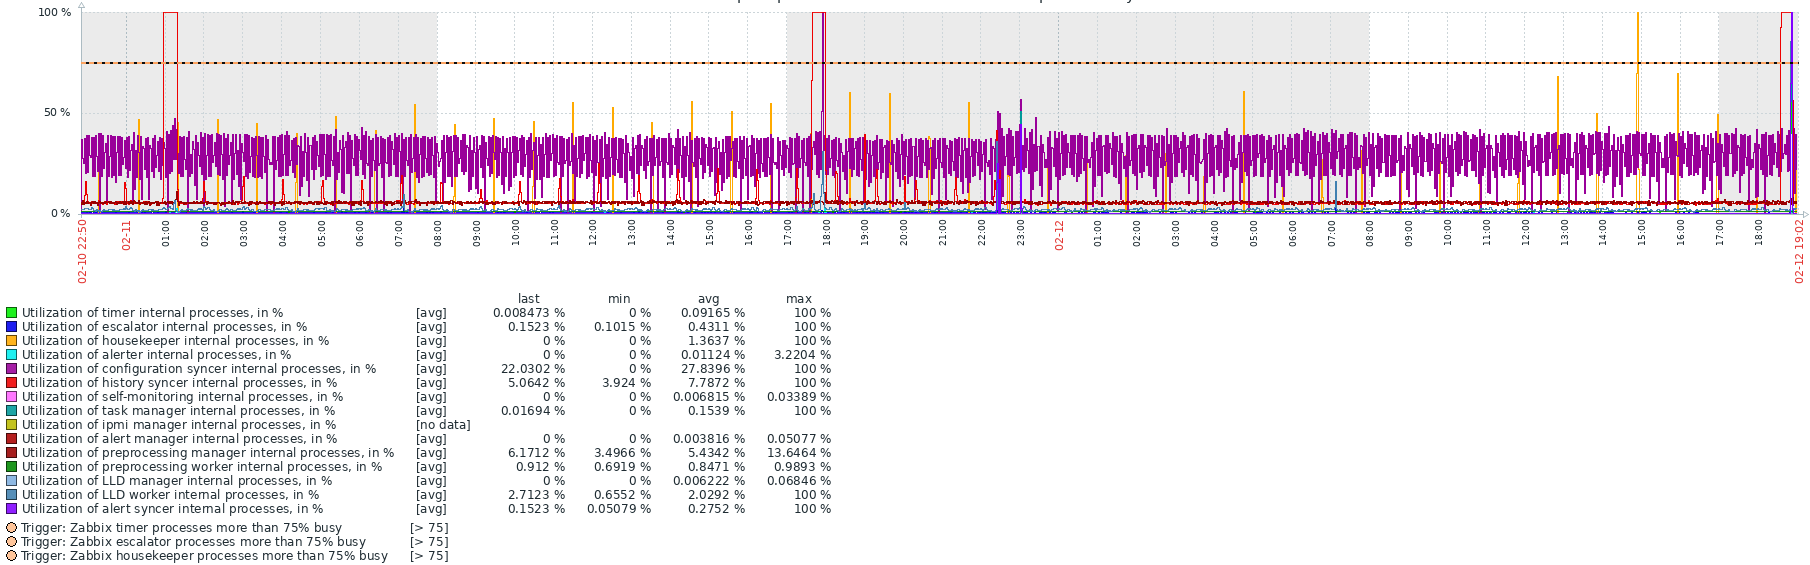1810x565 pixels.
Task: Click the escalator processes trigger circle icon
Action: 11,542
